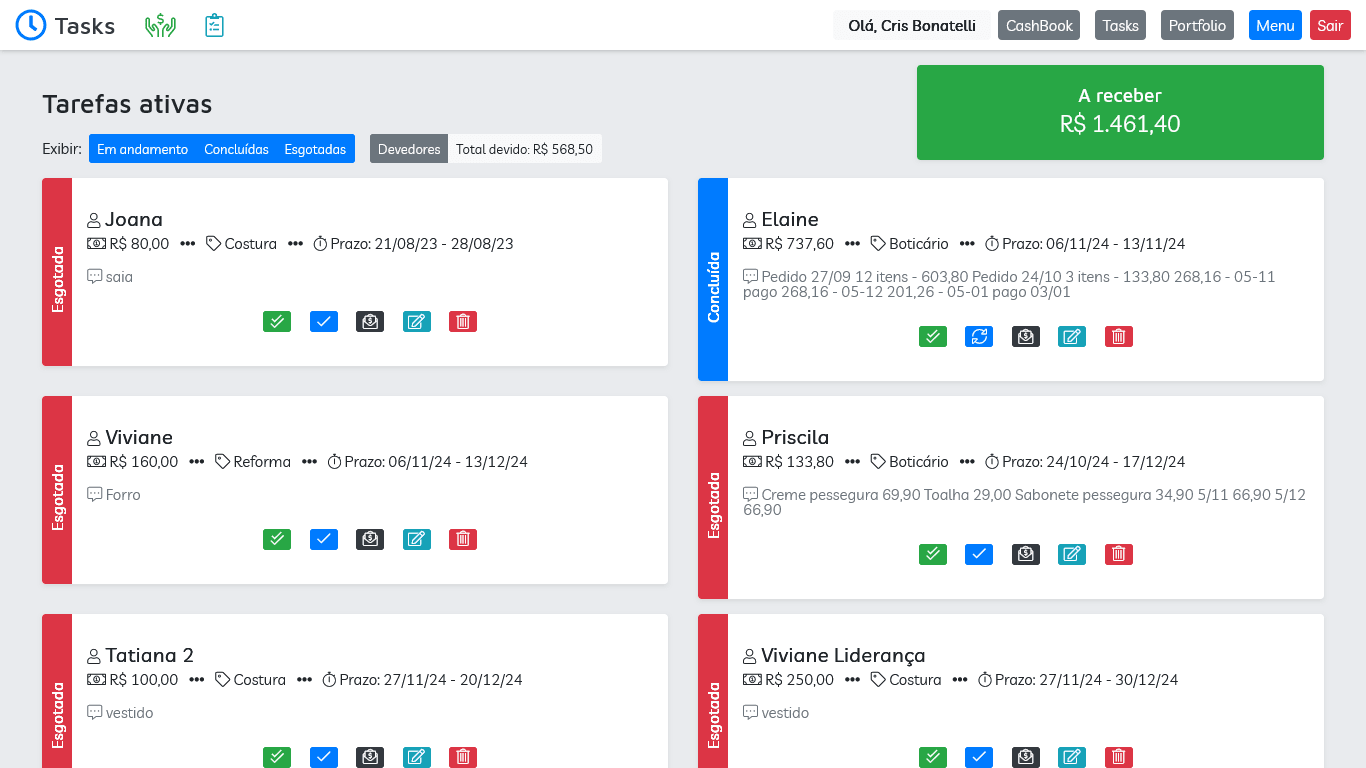
Task: Edit Viviane's Reforma task via pencil icon
Action: [x=417, y=539]
